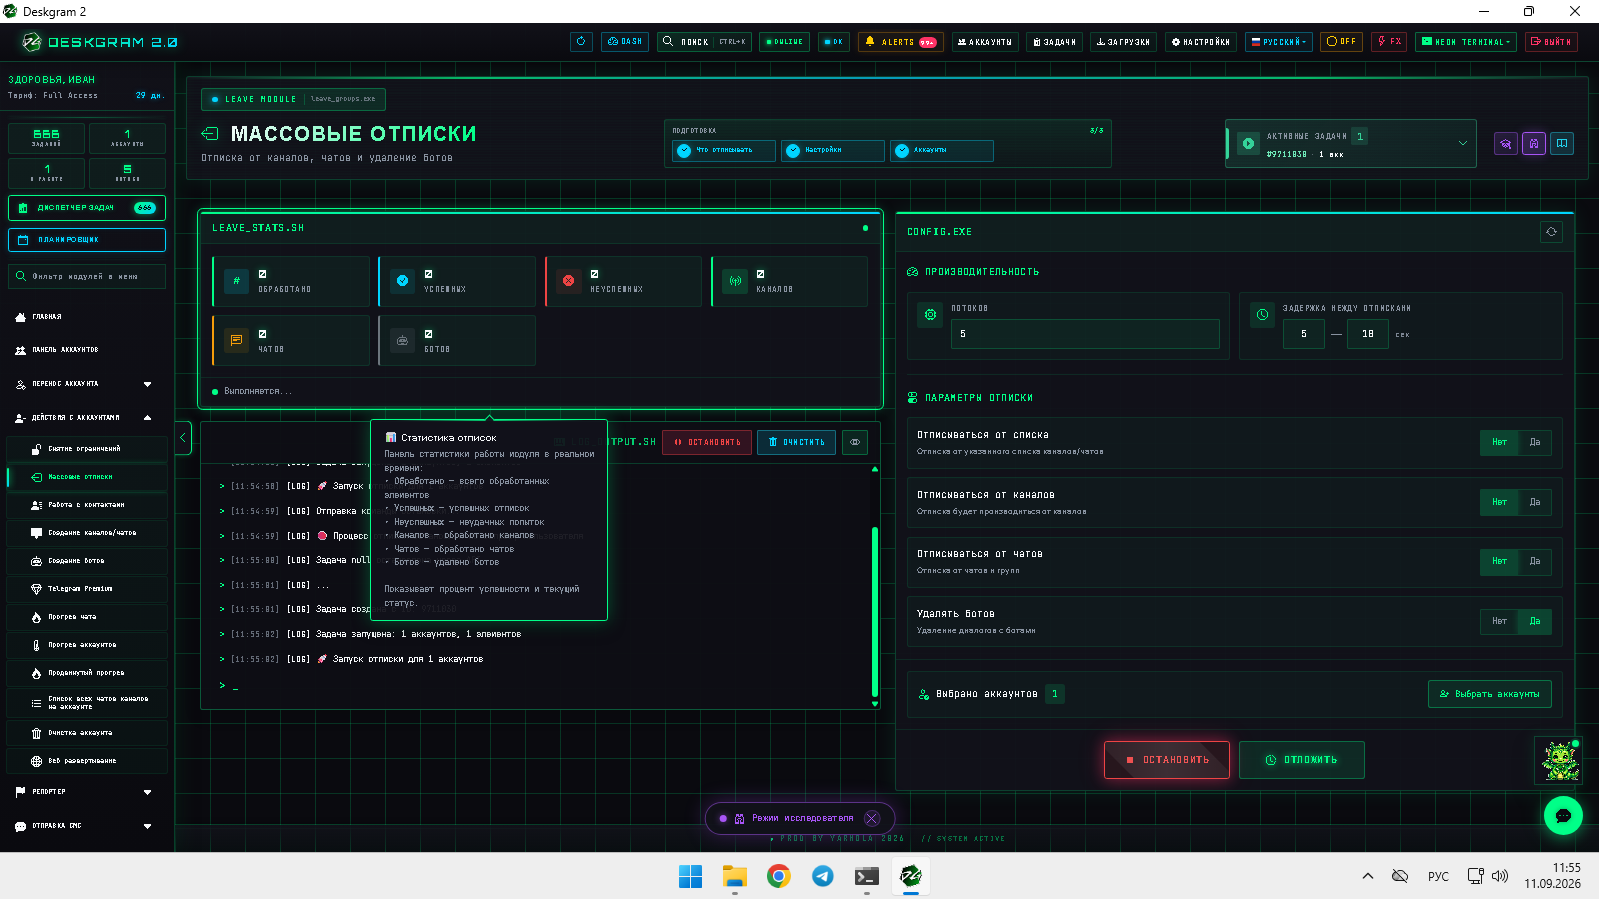1599x899 pixels.
Task: Click the FX effects button
Action: pyautogui.click(x=1389, y=42)
